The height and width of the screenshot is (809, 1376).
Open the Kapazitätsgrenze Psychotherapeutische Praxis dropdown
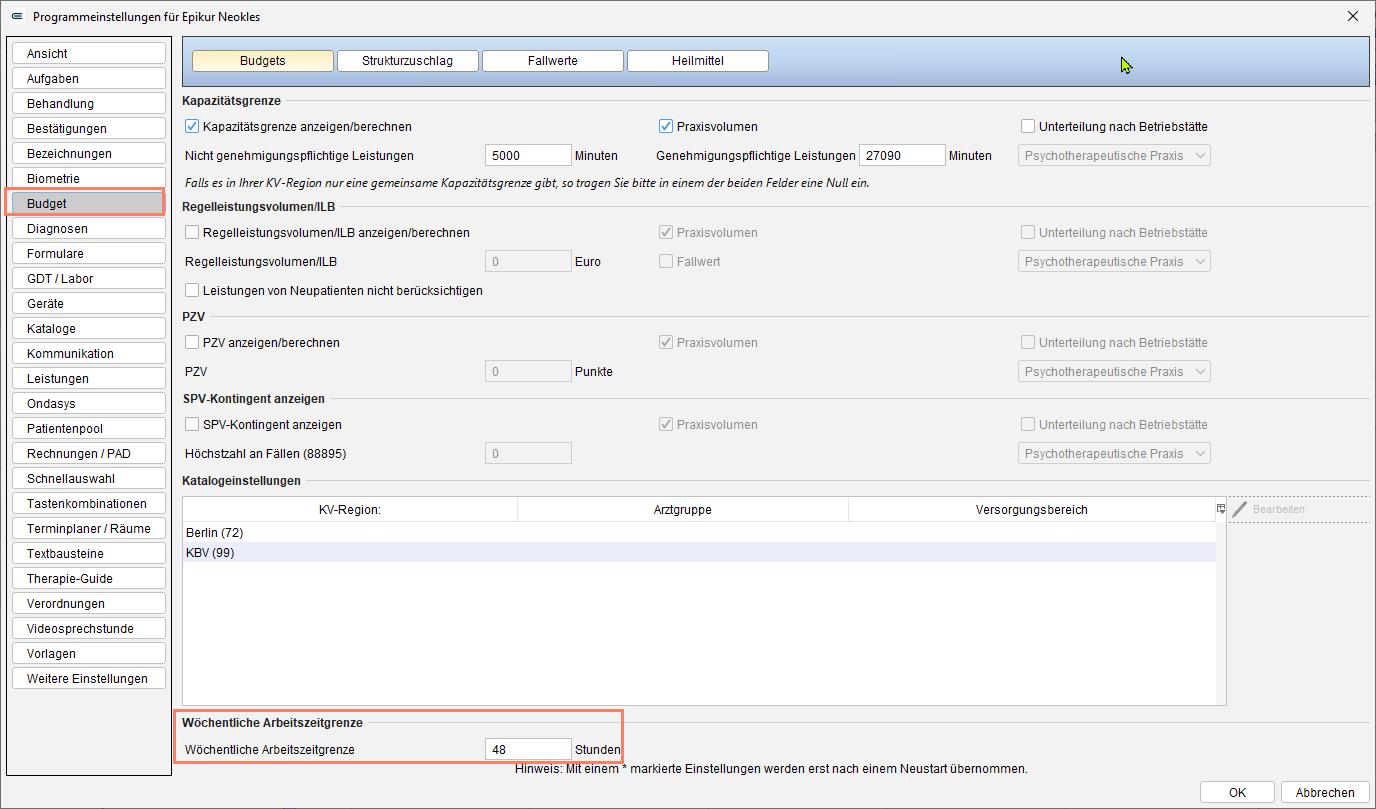click(1114, 156)
